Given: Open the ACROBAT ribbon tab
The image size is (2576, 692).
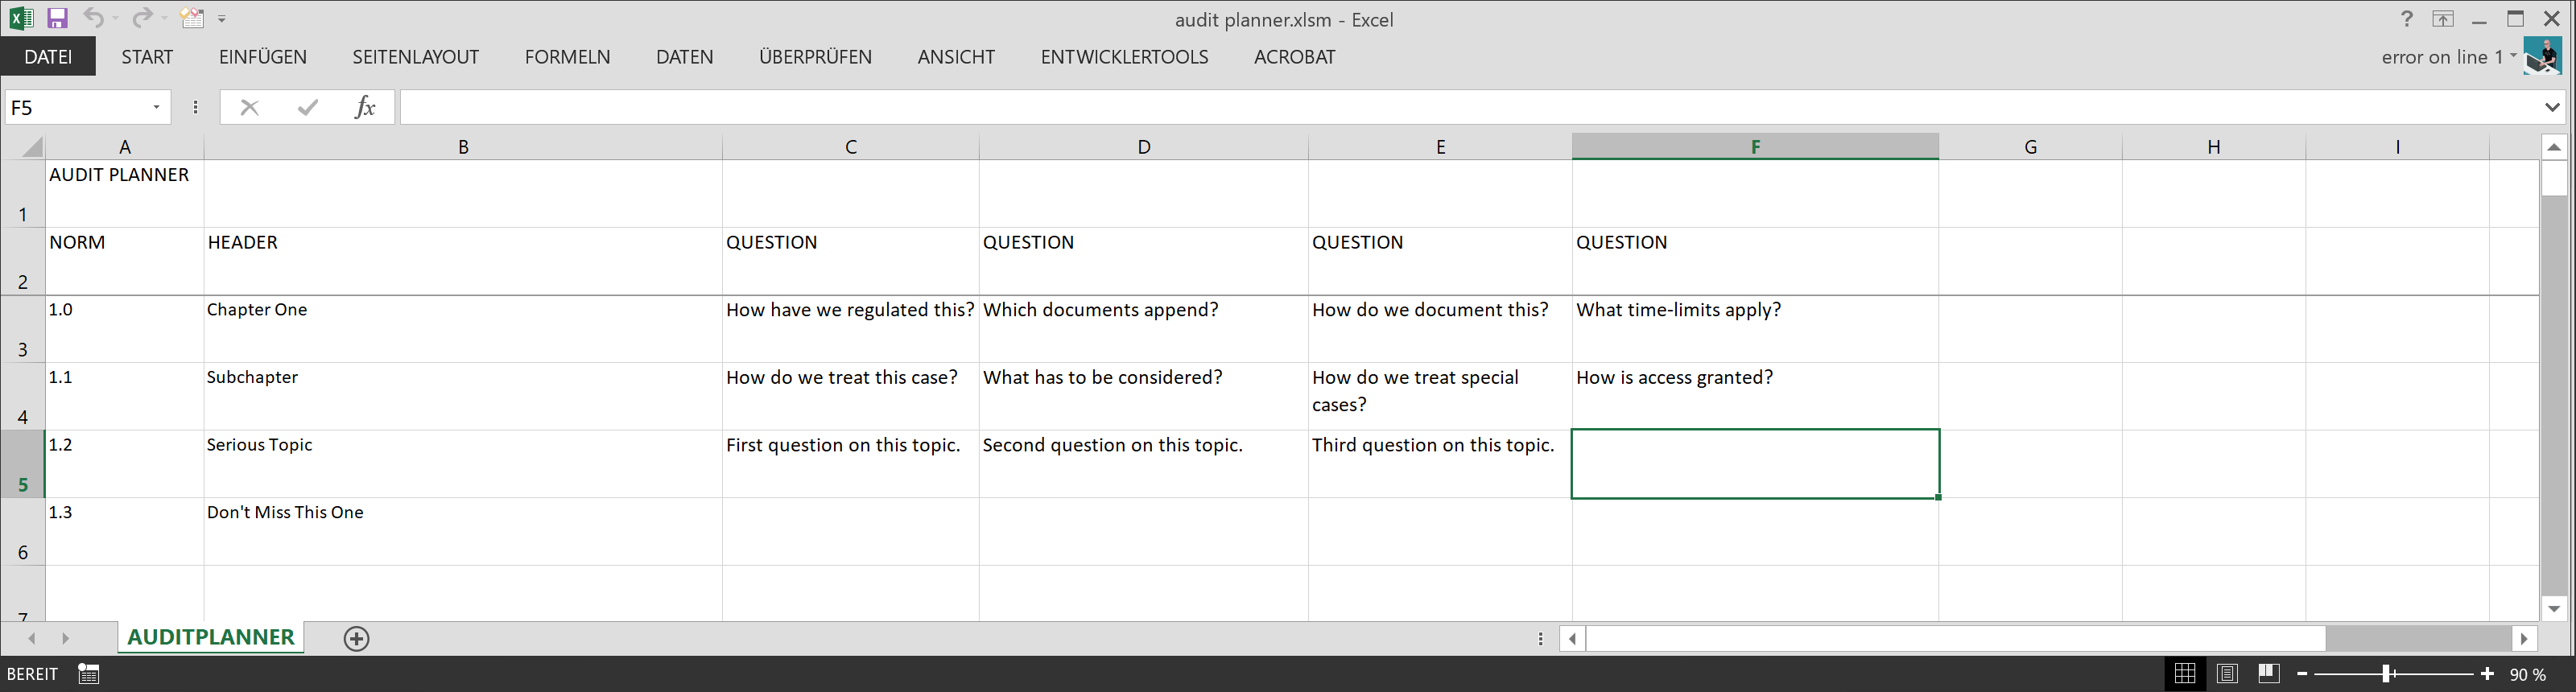Looking at the screenshot, I should (x=1295, y=57).
